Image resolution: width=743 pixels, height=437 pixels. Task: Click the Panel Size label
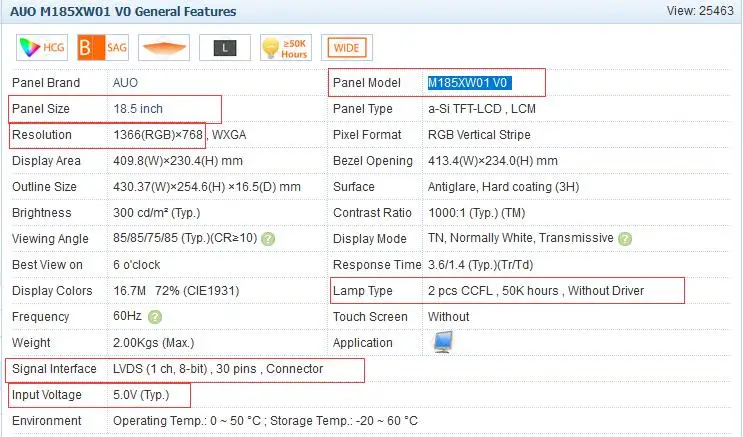[x=41, y=109]
